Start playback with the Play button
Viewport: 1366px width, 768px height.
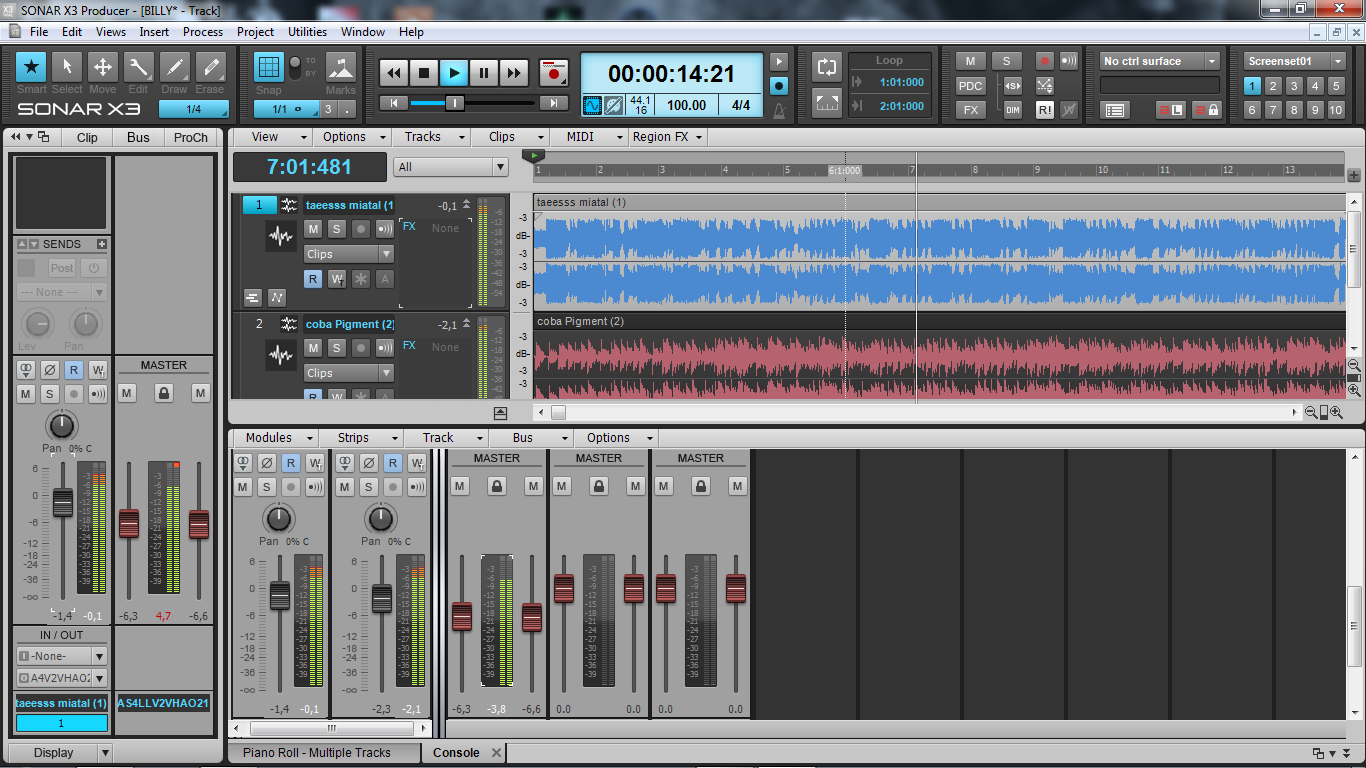click(454, 72)
